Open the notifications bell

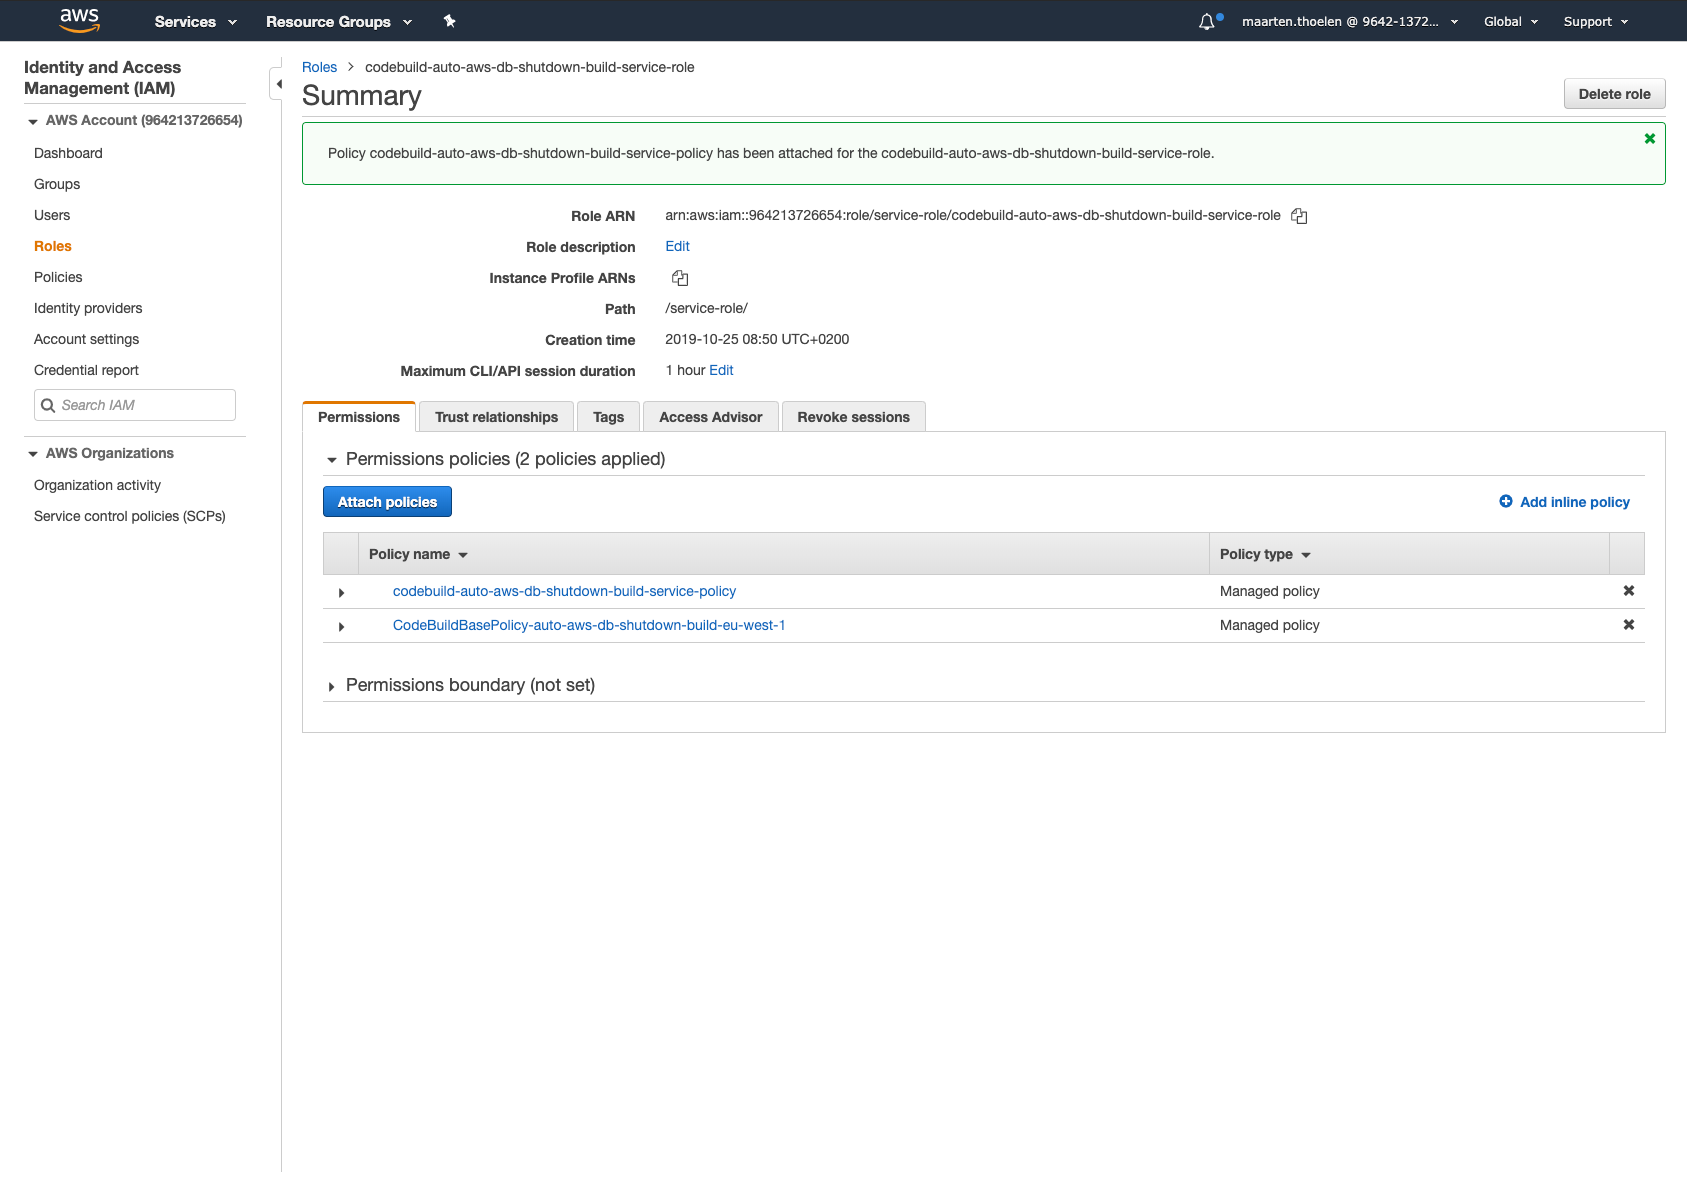tap(1207, 20)
